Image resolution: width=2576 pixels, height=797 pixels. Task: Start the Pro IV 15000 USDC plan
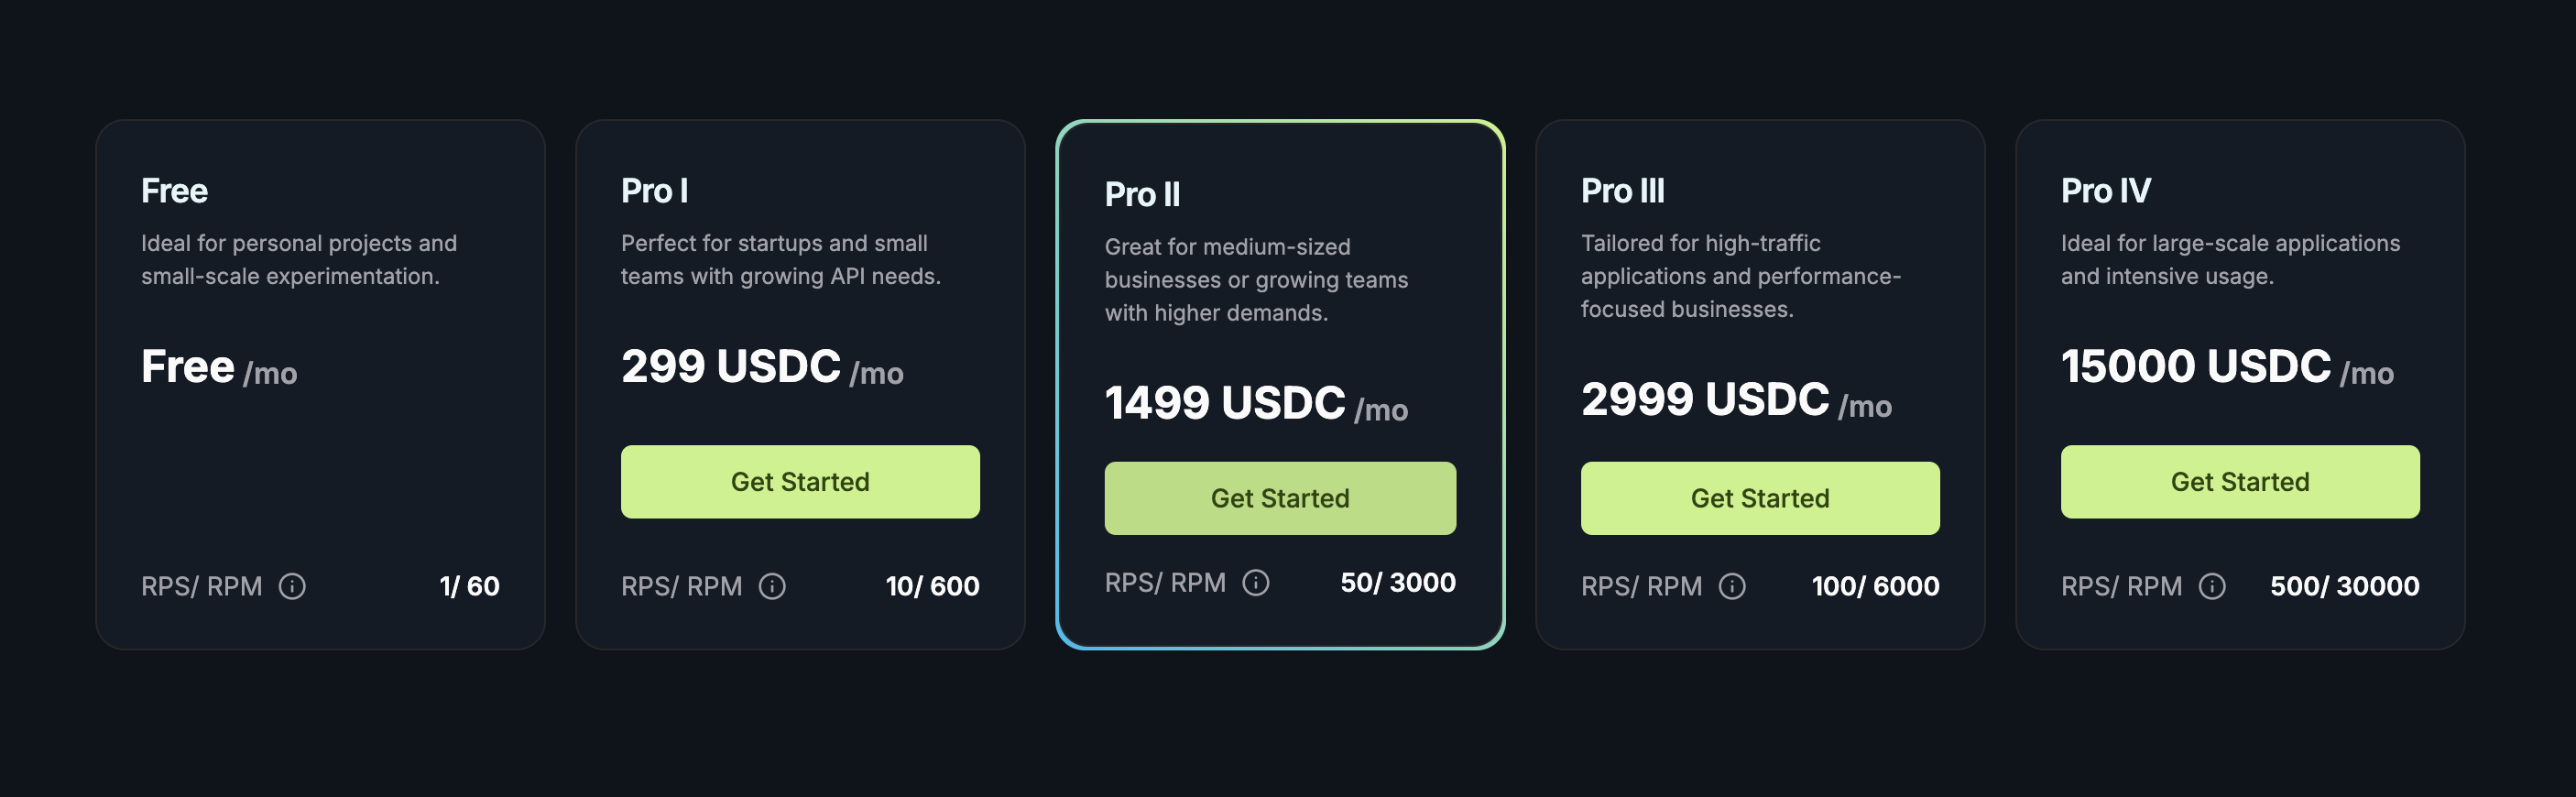[x=2240, y=482]
